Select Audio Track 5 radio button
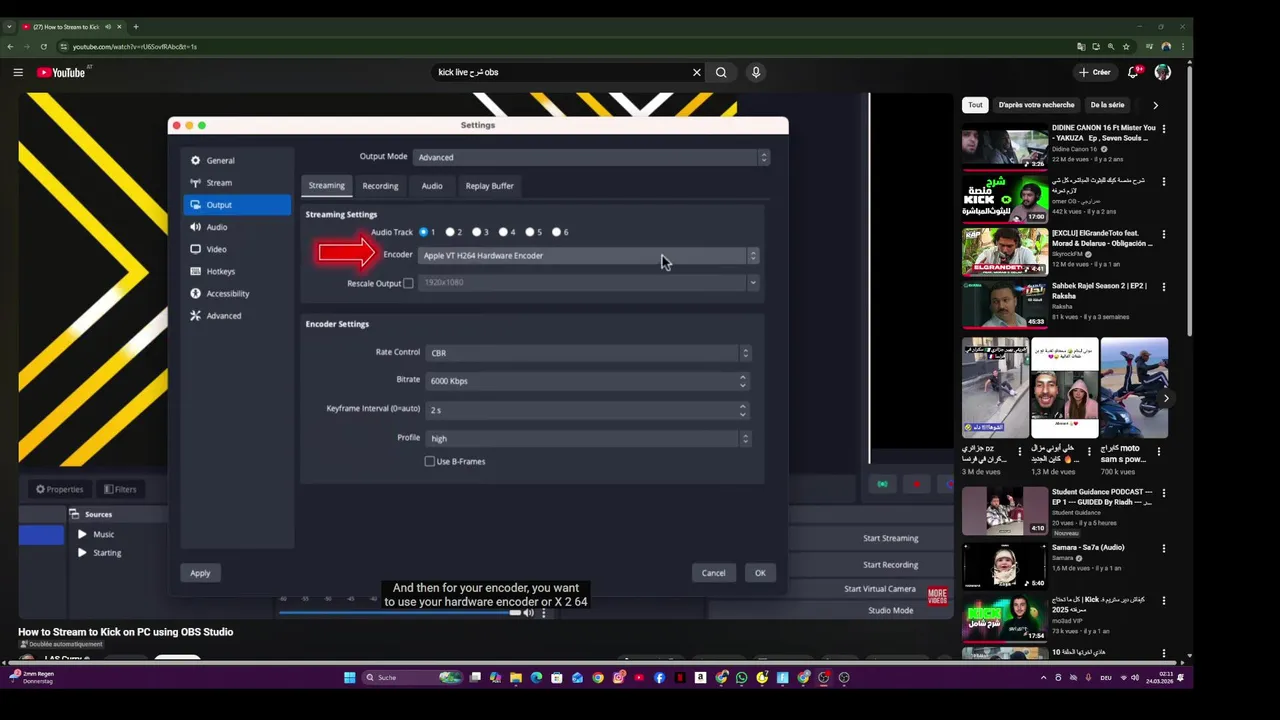The image size is (1280, 720). coord(530,232)
